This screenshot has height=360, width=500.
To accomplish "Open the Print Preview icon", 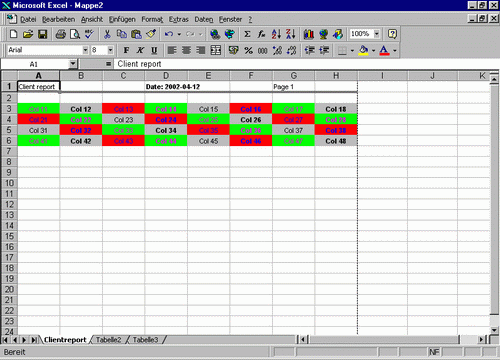I will click(x=75, y=34).
